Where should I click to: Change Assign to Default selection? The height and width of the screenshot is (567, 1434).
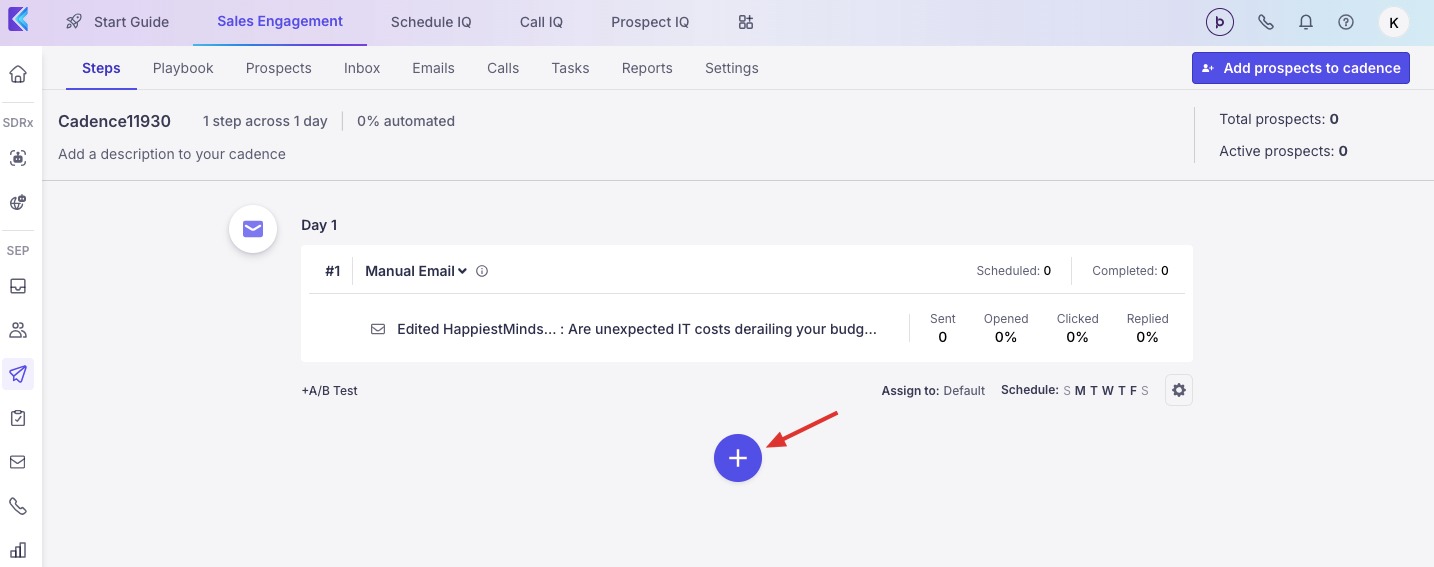964,391
